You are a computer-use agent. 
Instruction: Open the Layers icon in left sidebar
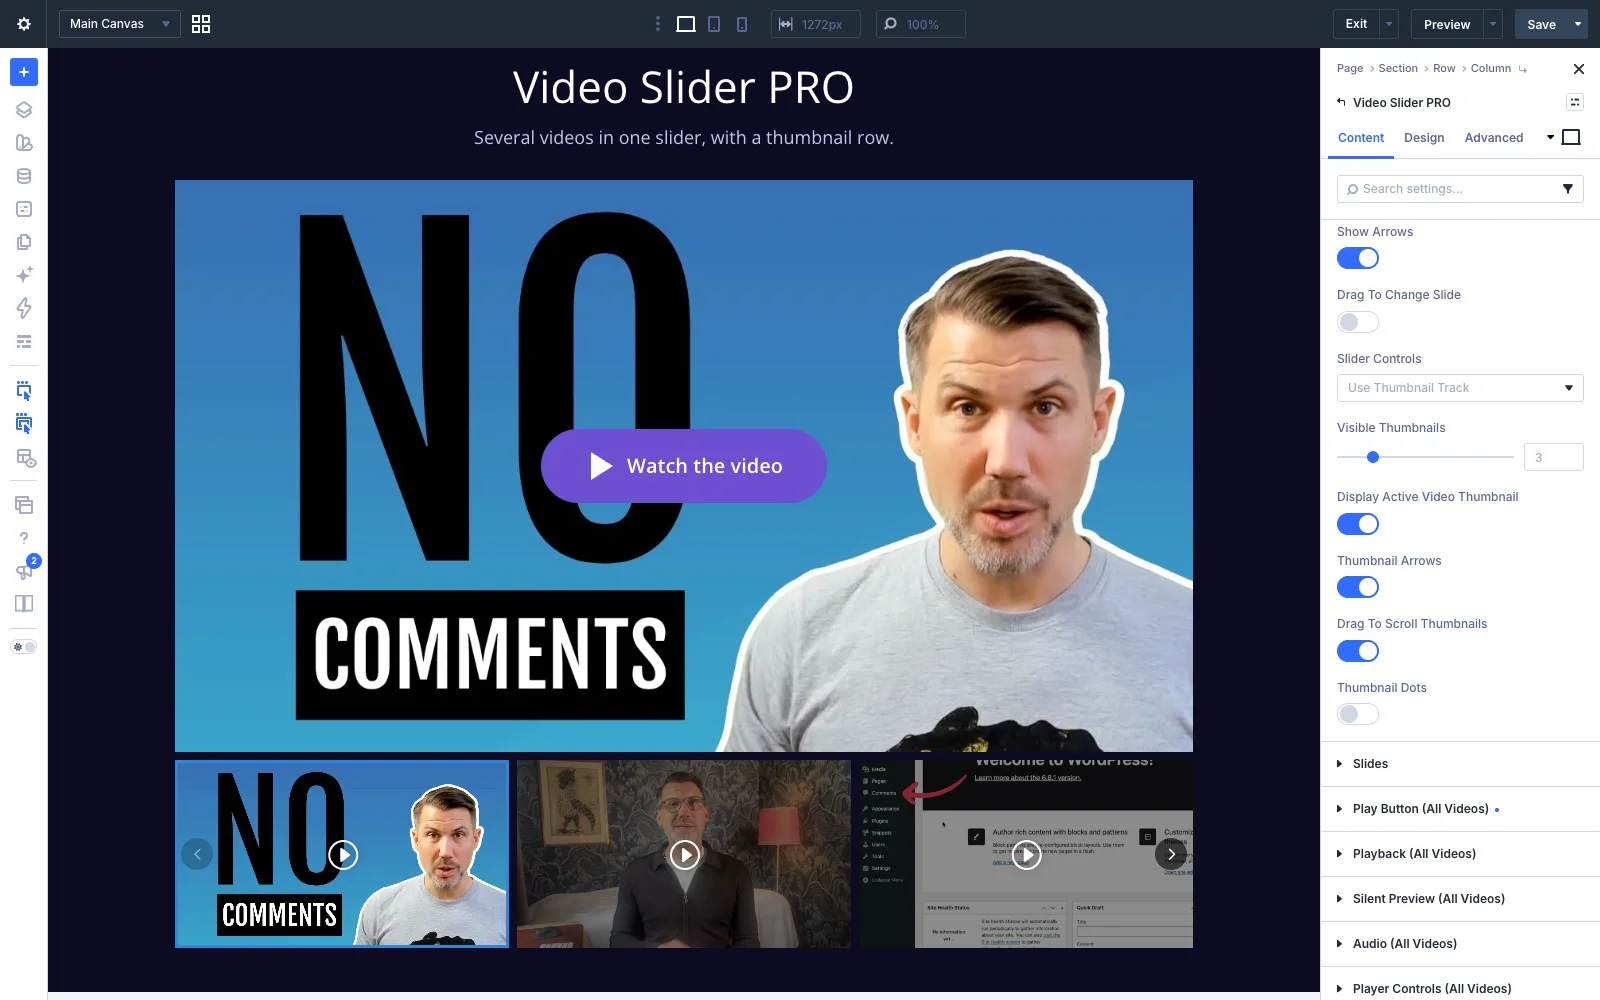[x=24, y=110]
